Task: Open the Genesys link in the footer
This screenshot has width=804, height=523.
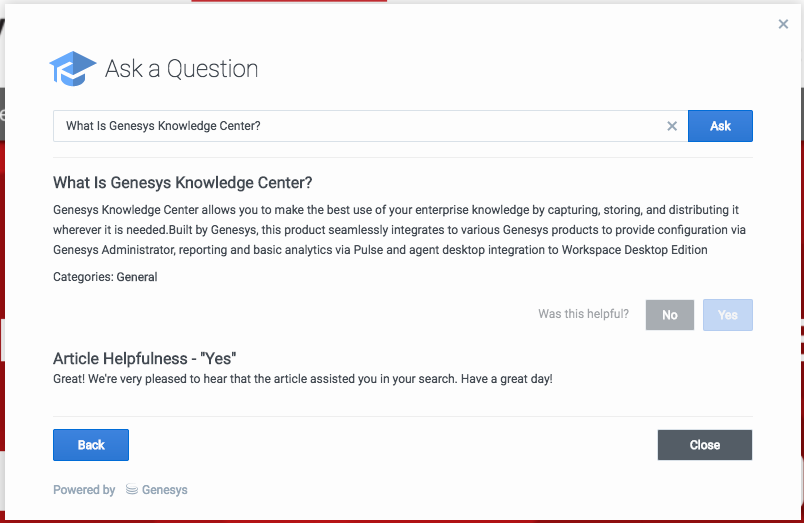Action: click(164, 490)
